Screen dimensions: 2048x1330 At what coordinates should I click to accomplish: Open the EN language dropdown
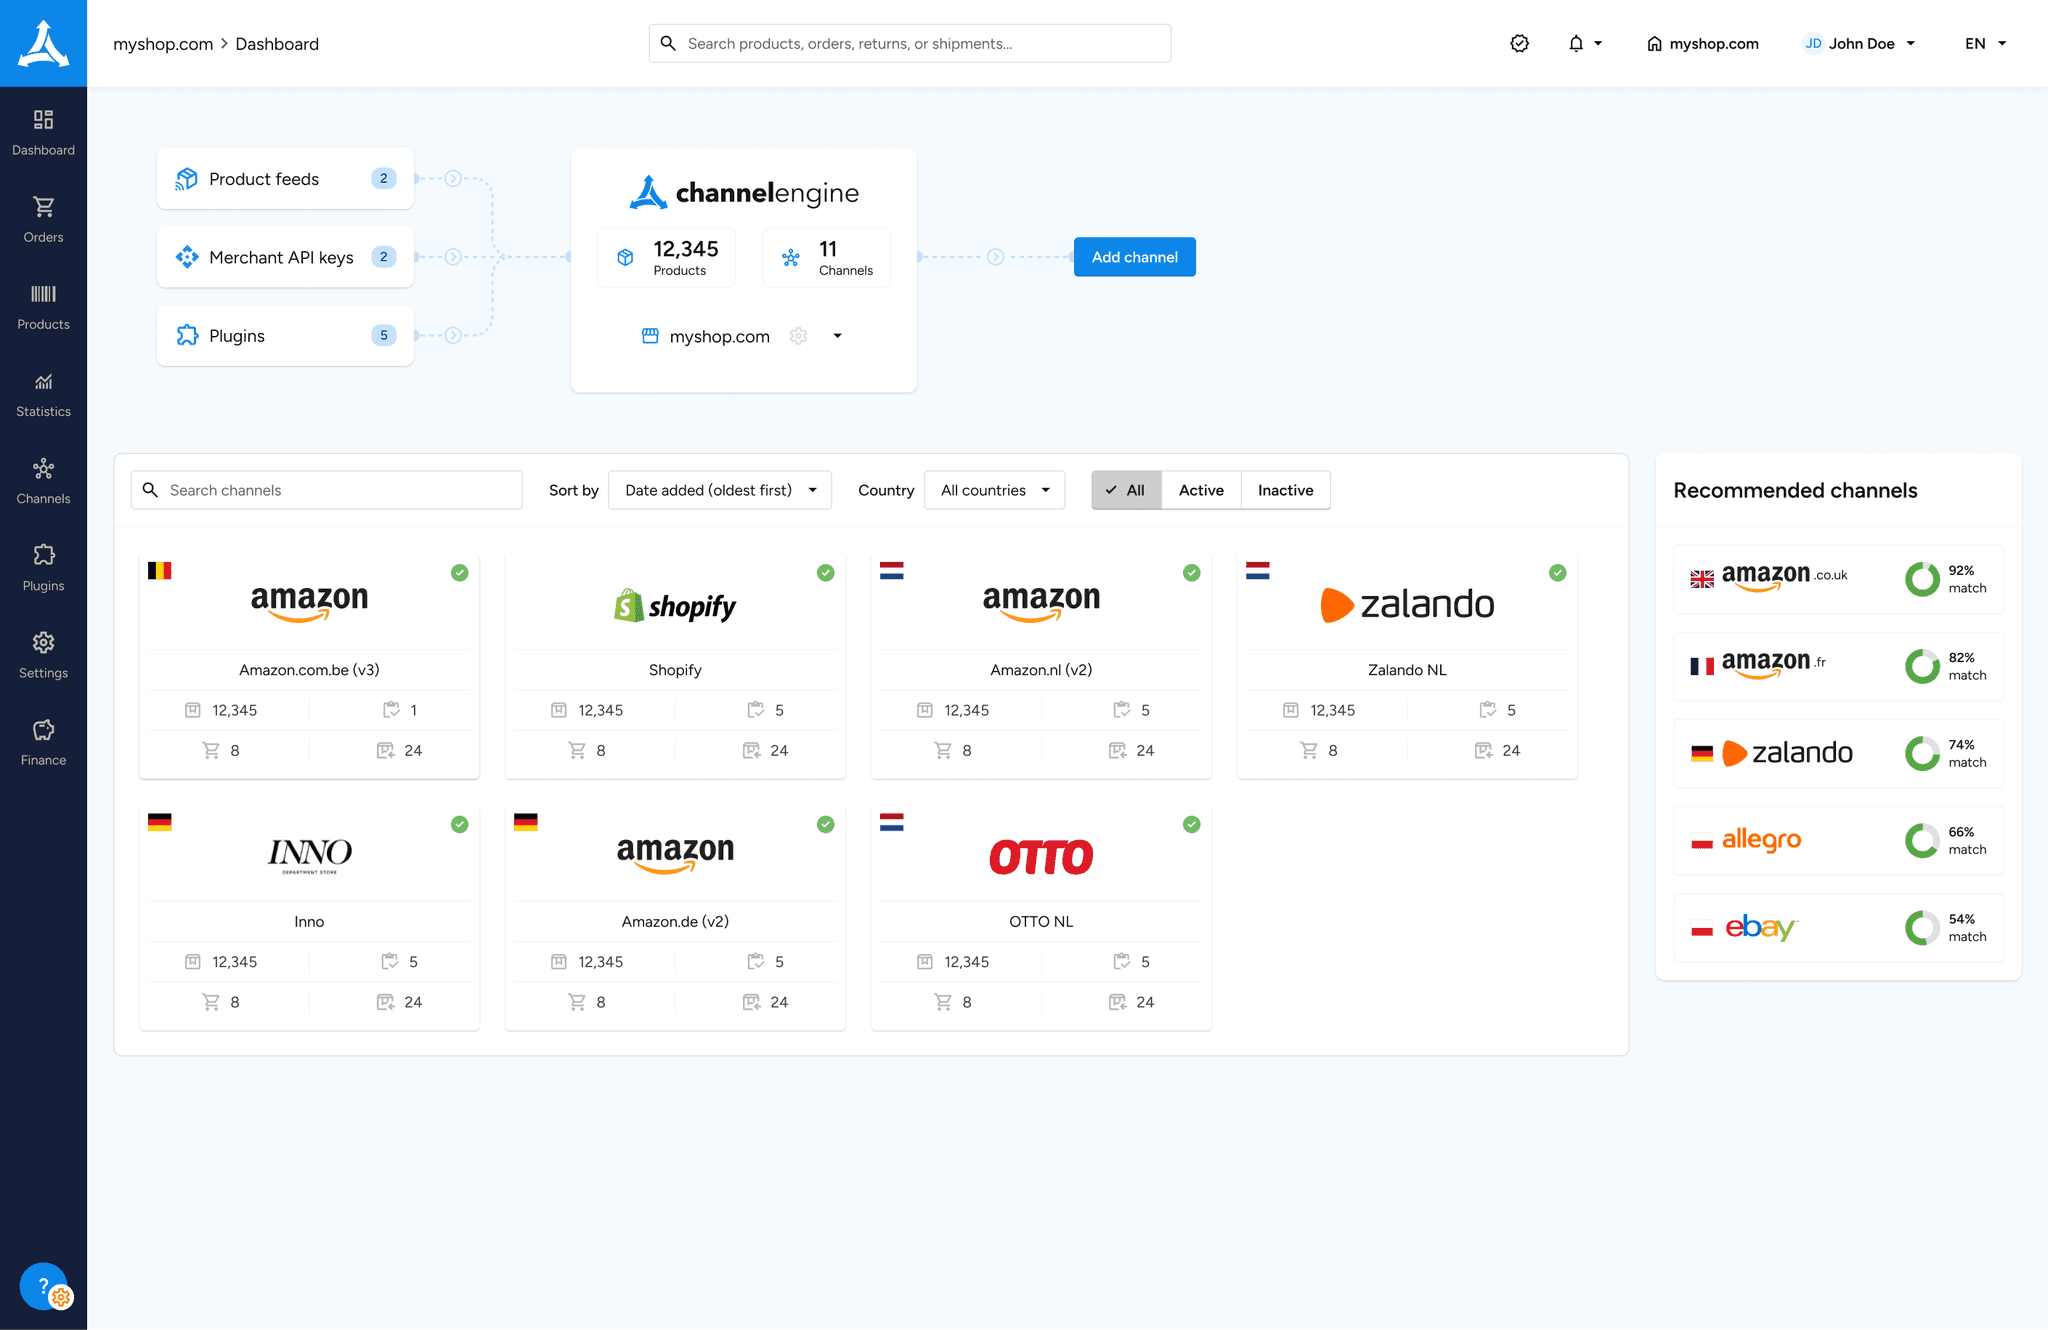(x=1985, y=44)
